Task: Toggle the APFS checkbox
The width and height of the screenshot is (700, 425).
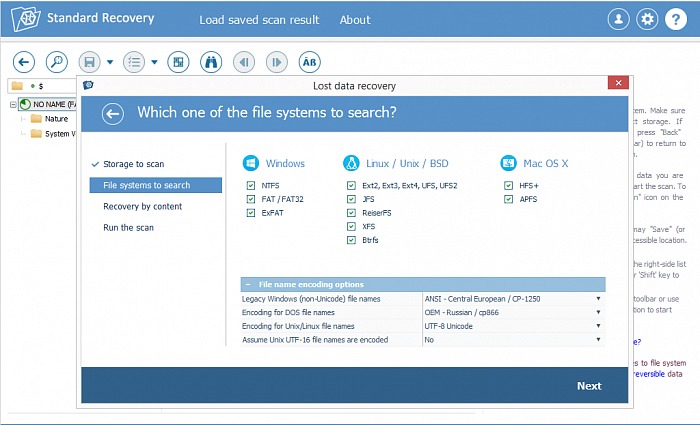Action: point(508,199)
